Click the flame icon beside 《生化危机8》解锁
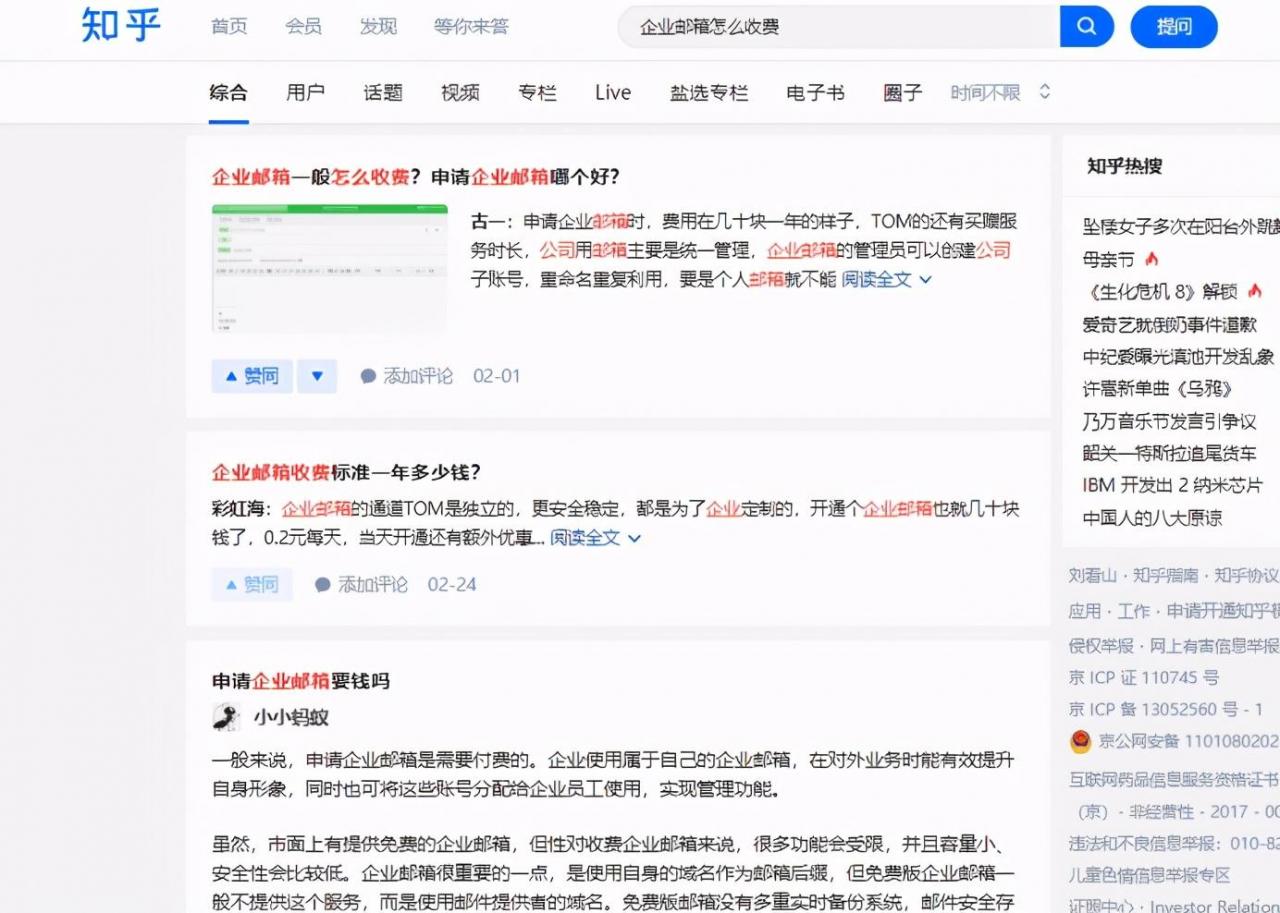1280x913 pixels. point(1255,290)
